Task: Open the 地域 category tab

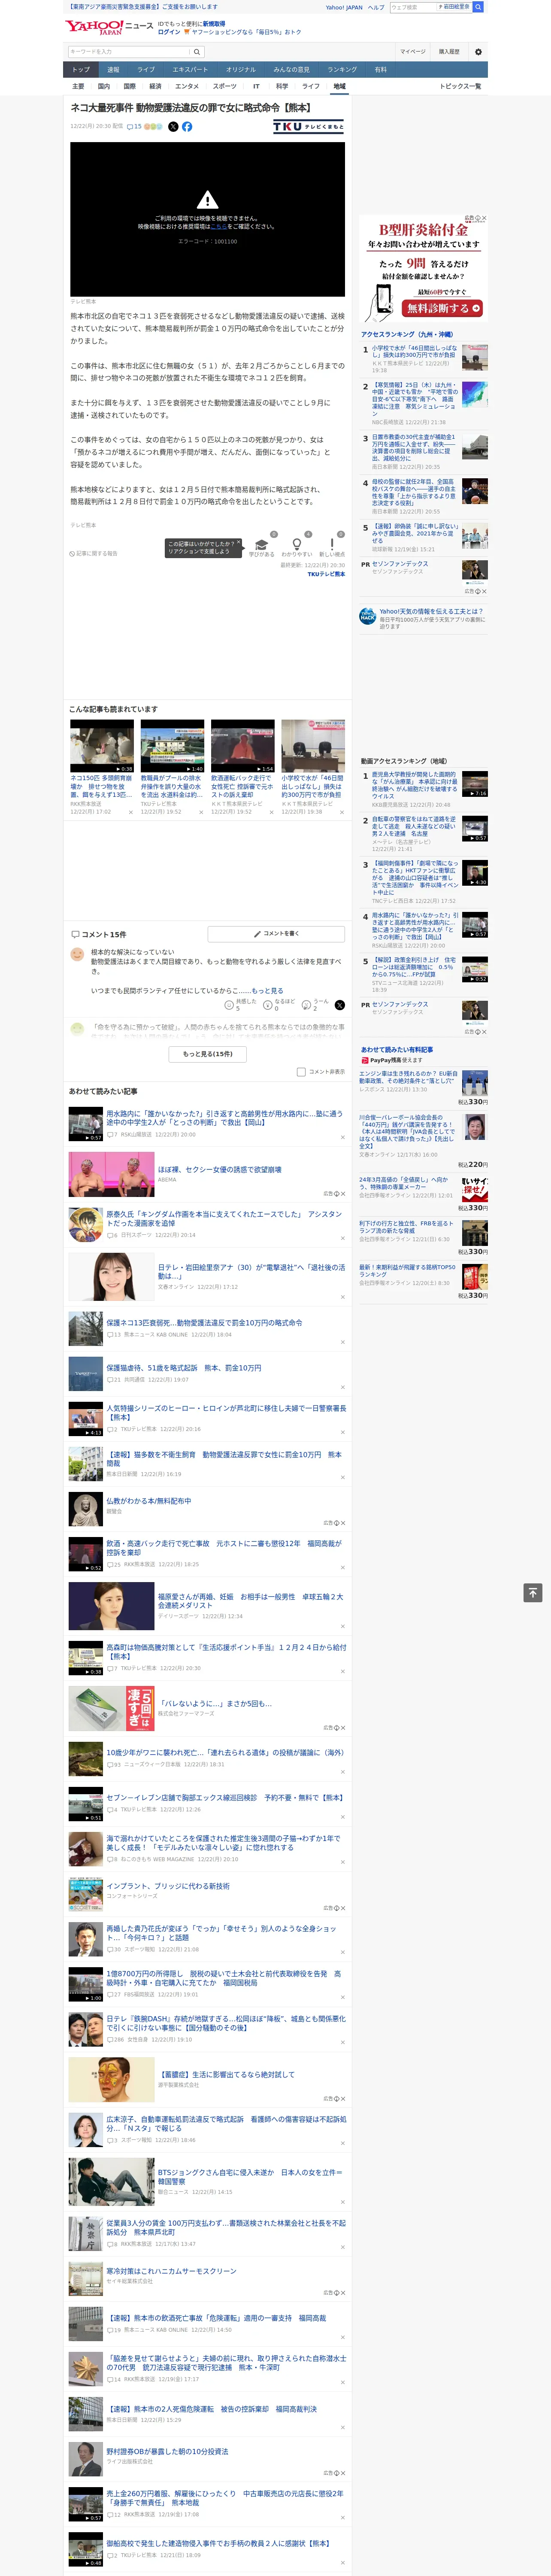Action: pos(340,86)
